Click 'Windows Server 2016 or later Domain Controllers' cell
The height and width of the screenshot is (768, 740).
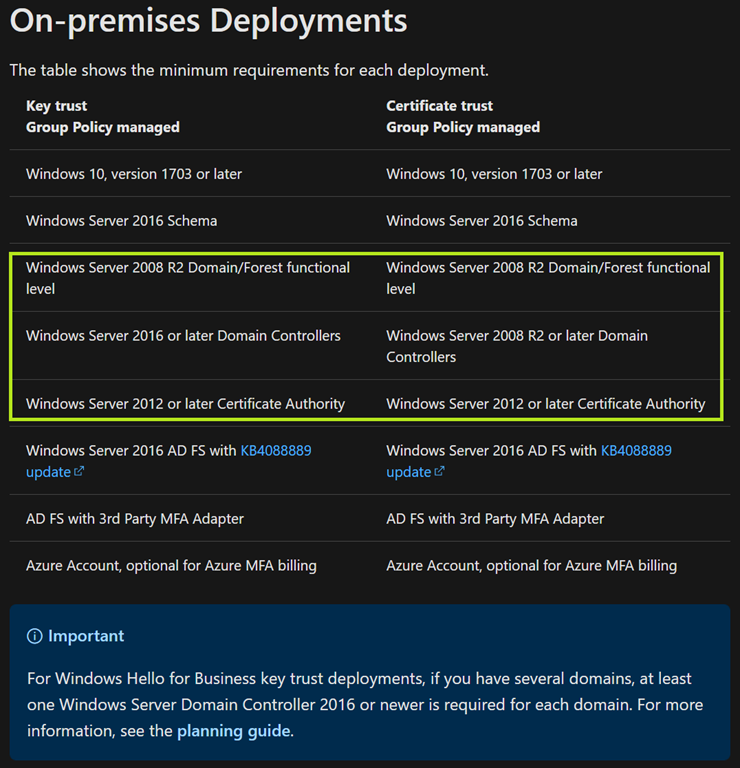coord(183,336)
